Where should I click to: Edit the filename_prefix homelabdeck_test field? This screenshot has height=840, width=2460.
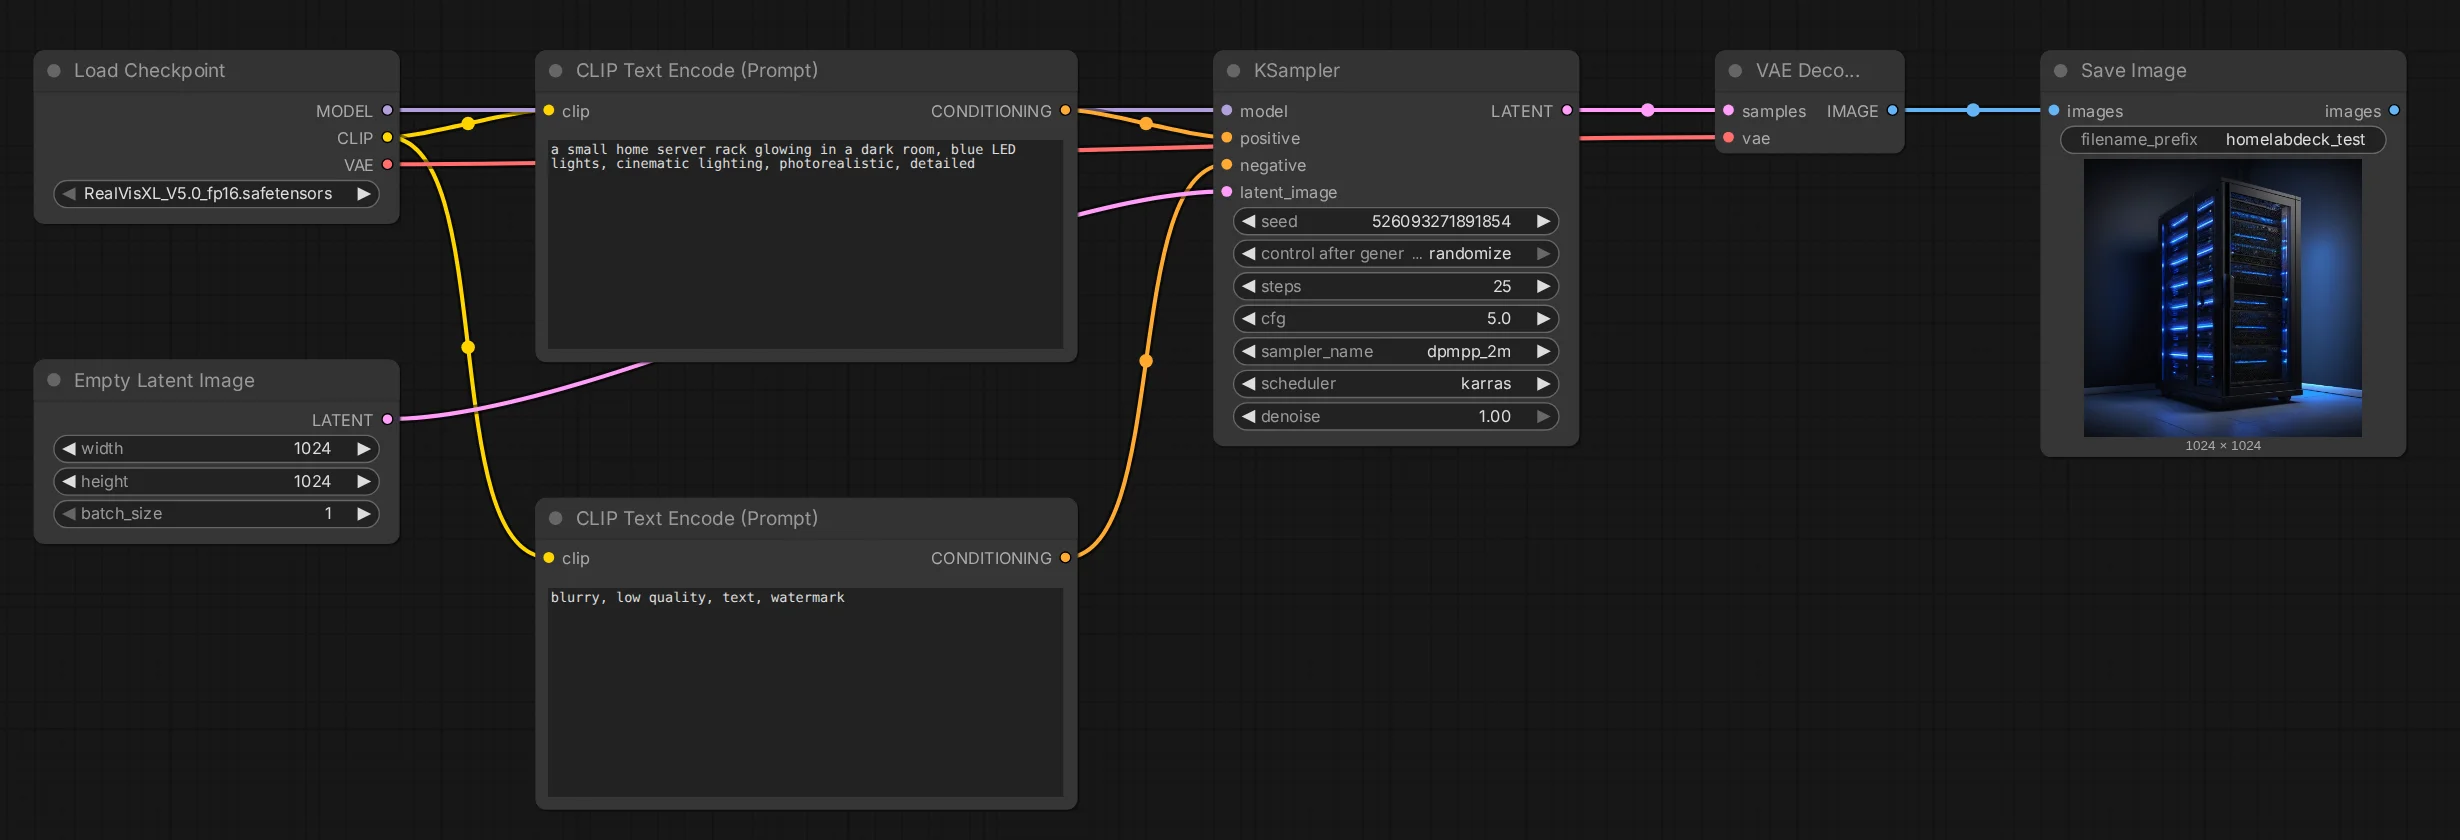[x=2223, y=140]
